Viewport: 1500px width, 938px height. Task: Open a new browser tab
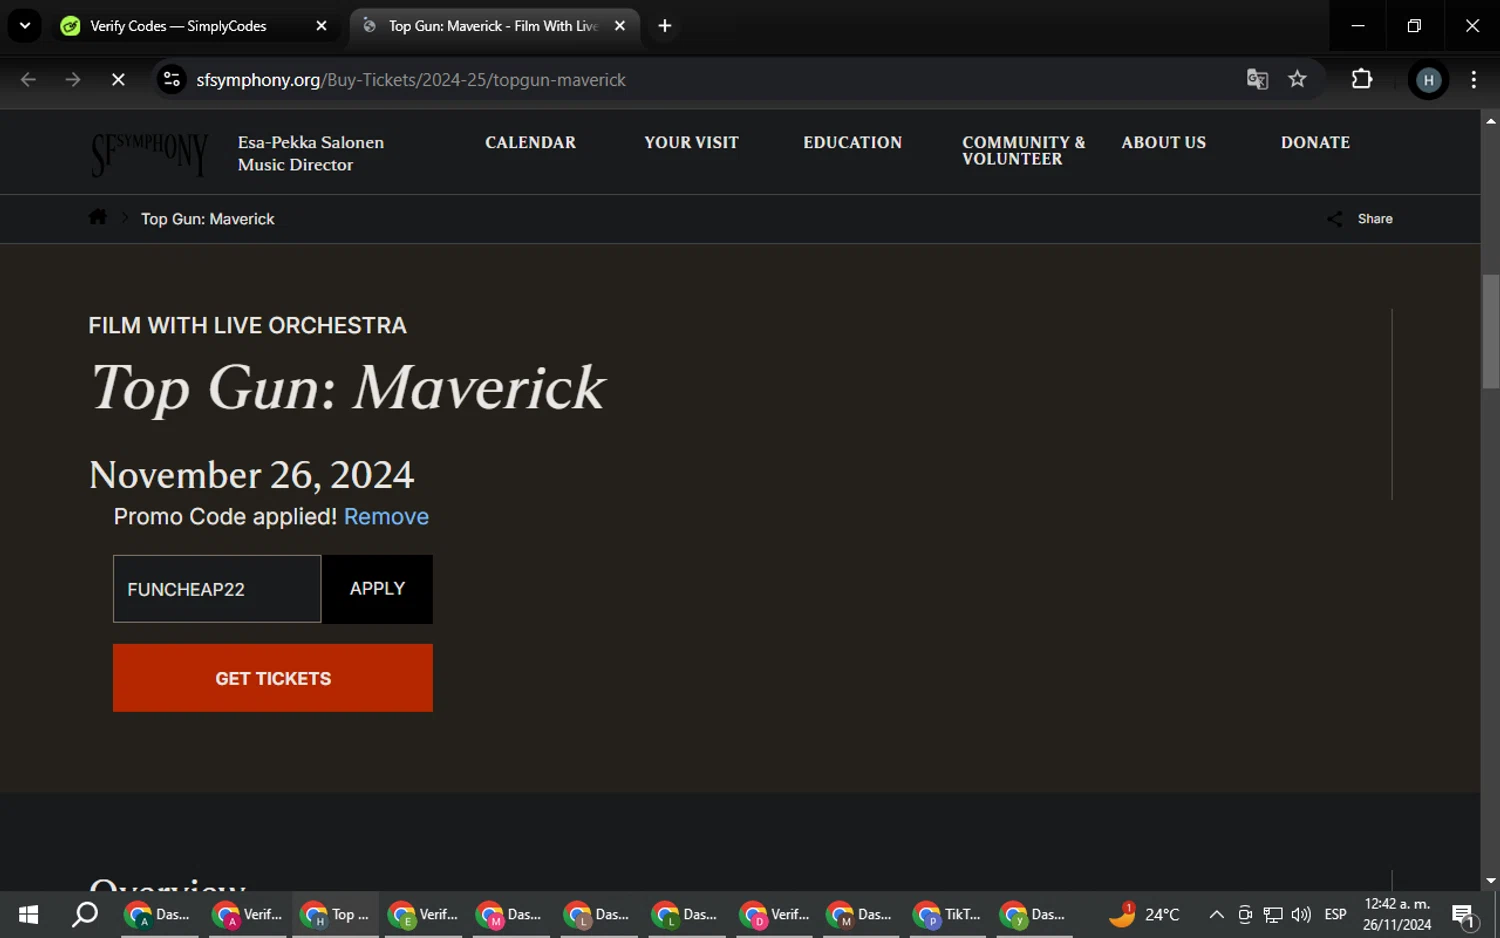click(x=665, y=26)
